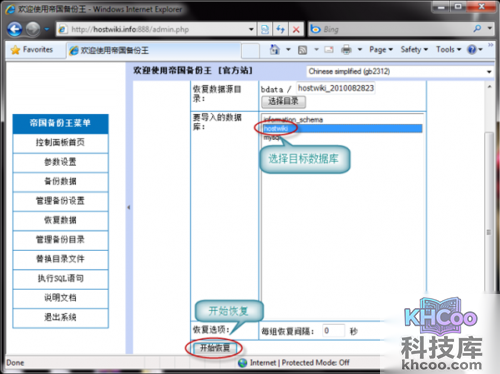The height and width of the screenshot is (374, 500).
Task: Select the 欢迎使用帝国备份王 browser tab
Action: click(153, 51)
